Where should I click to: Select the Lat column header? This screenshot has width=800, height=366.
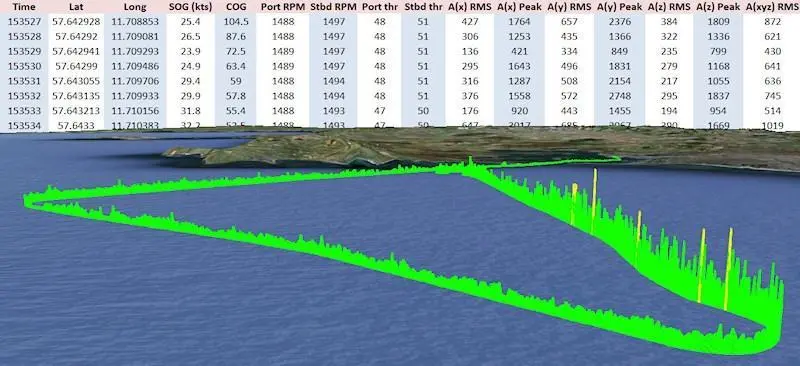[76, 7]
